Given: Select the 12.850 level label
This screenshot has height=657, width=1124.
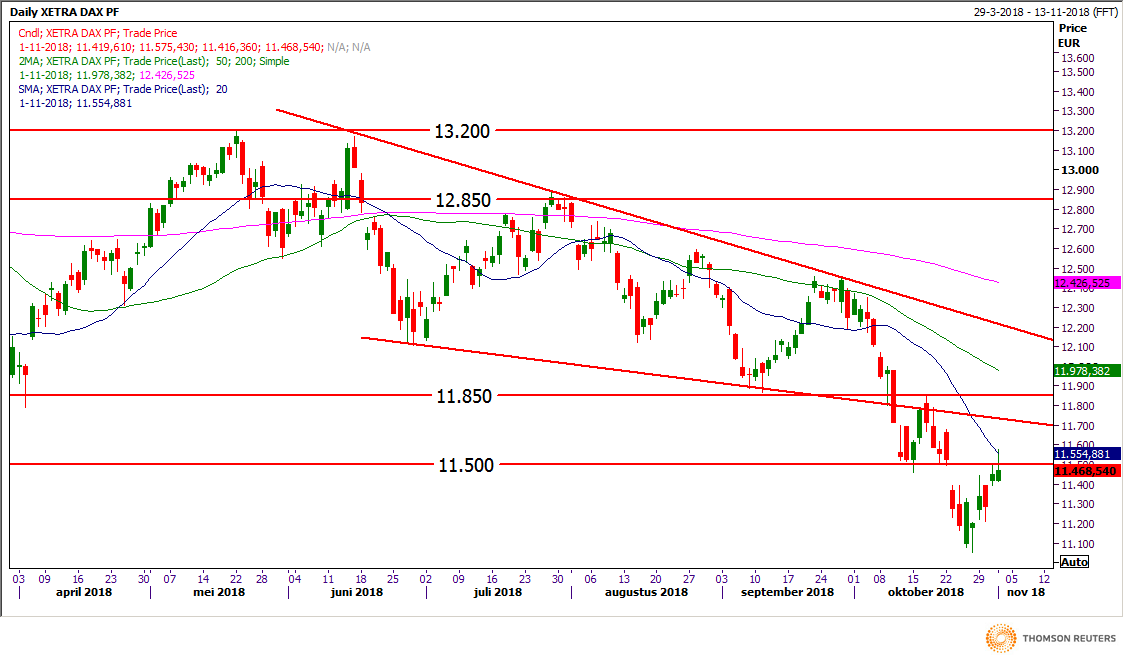Looking at the screenshot, I should coord(463,200).
